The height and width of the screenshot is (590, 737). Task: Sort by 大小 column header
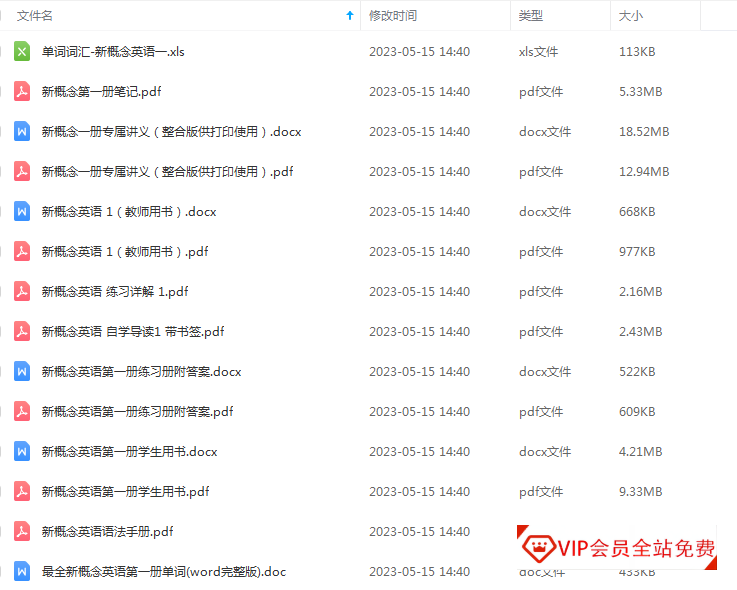[631, 16]
